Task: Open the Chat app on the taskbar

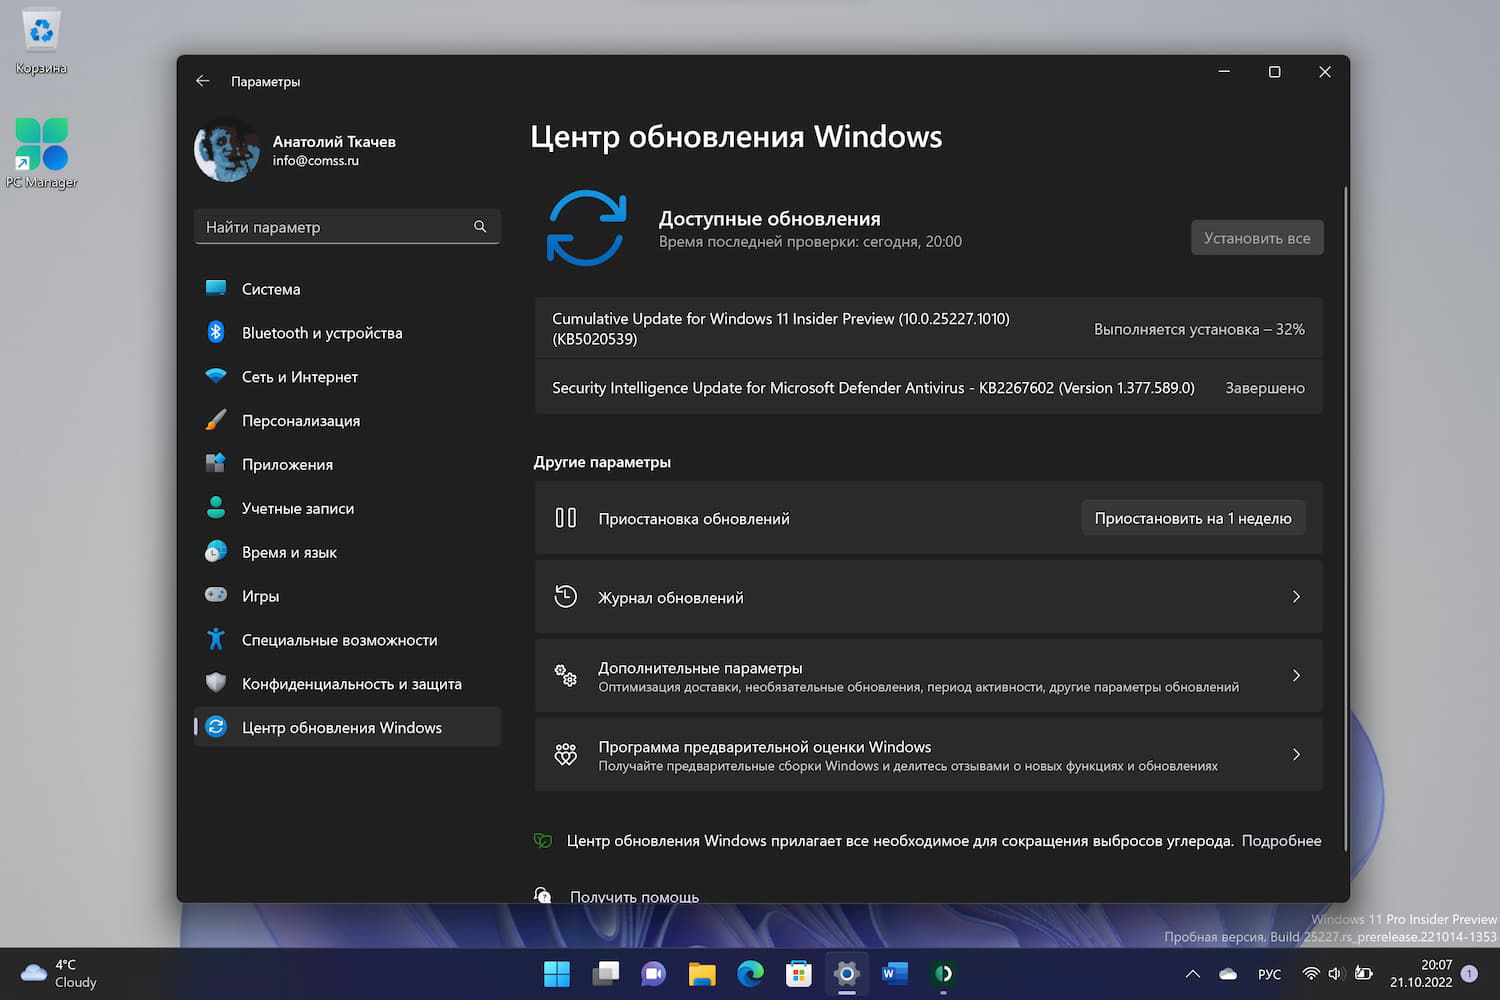Action: (x=653, y=974)
